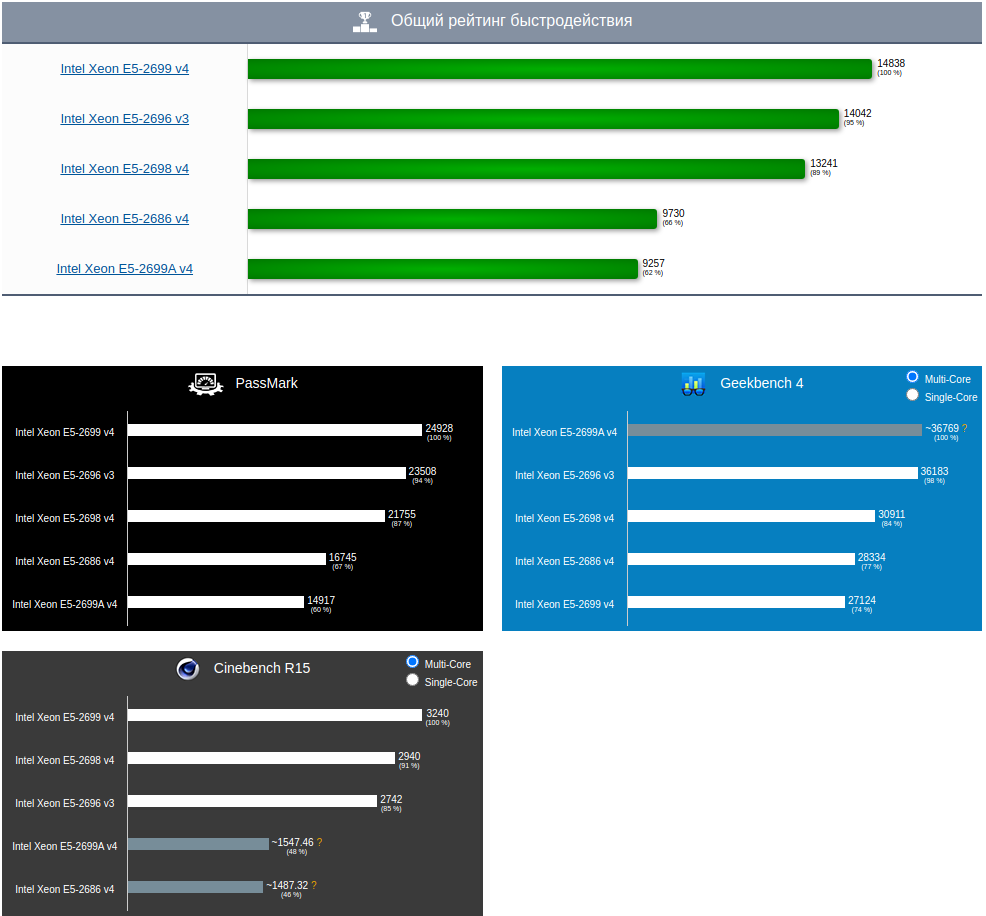Image resolution: width=986 pixels, height=916 pixels.
Task: Click the overall rating score 14838
Action: tap(891, 63)
